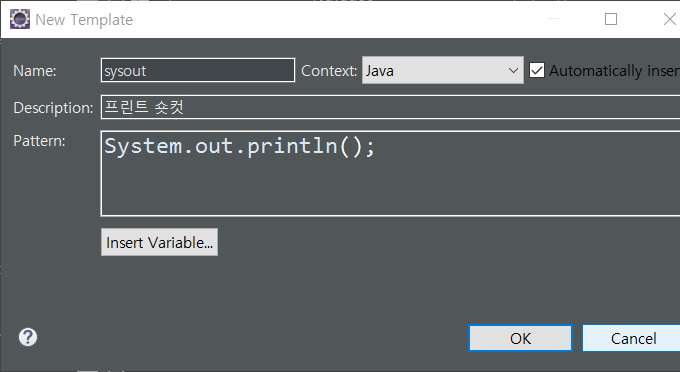
Task: Click the Pattern: label
Action: (x=39, y=141)
